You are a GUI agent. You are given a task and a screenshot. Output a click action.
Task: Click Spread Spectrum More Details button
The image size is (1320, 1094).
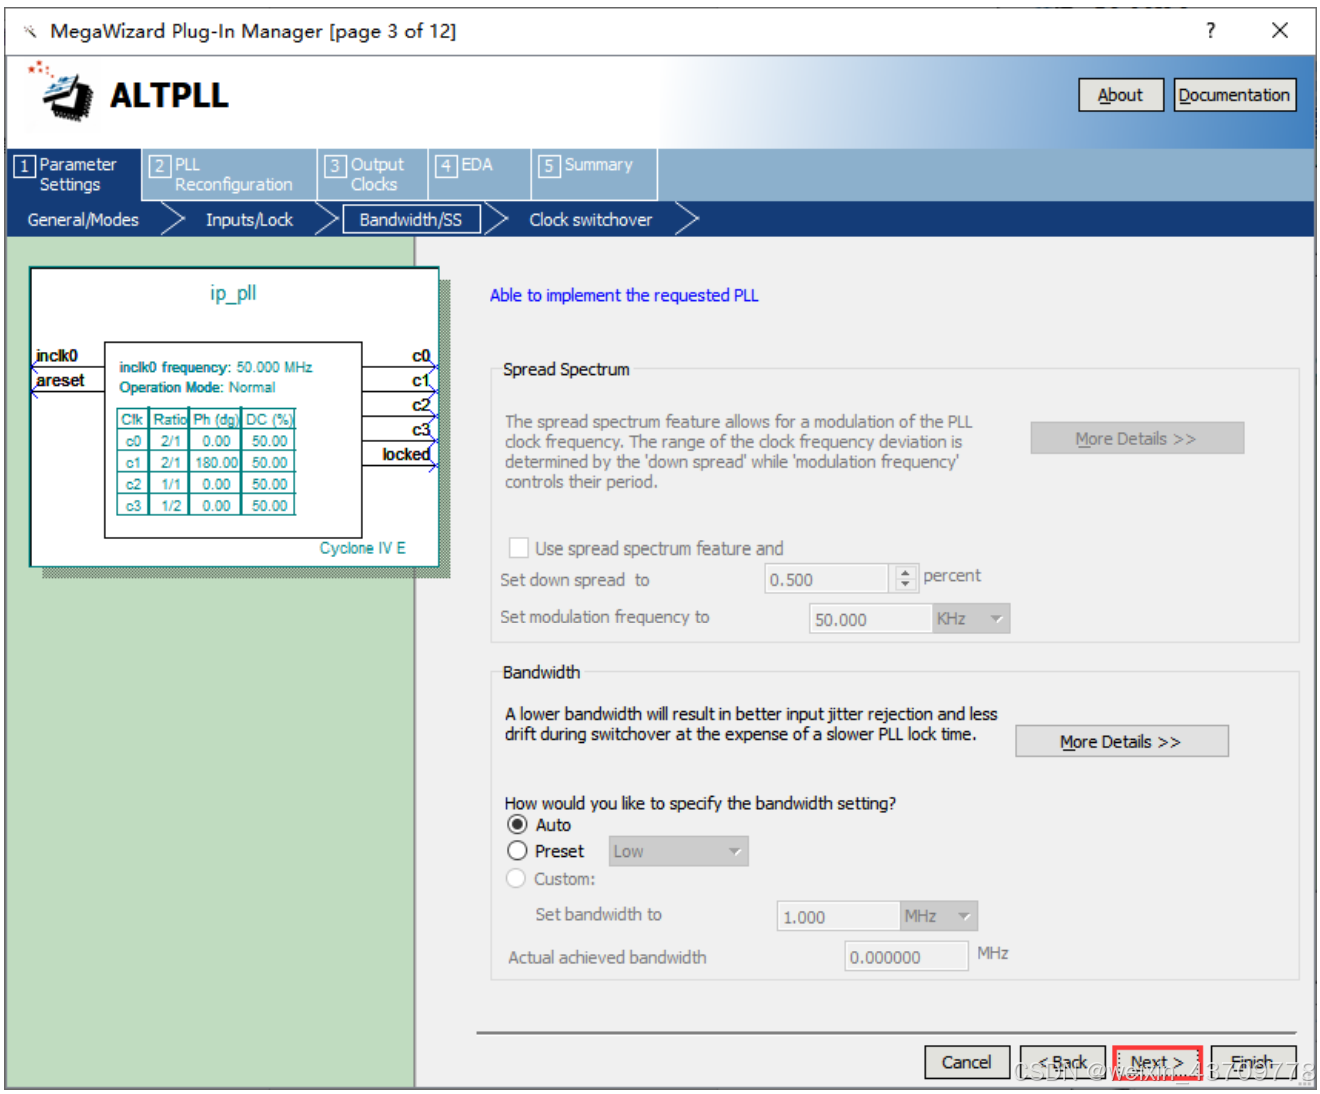1137,438
